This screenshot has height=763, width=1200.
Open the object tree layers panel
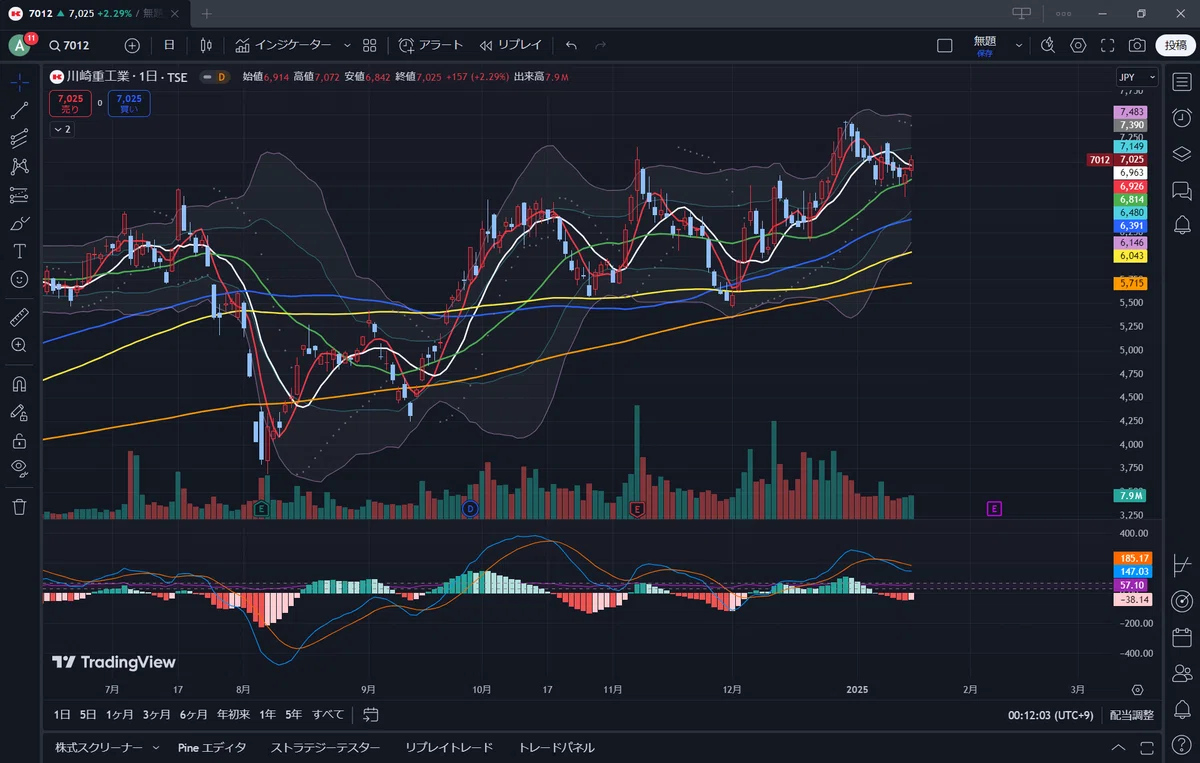[x=1181, y=153]
